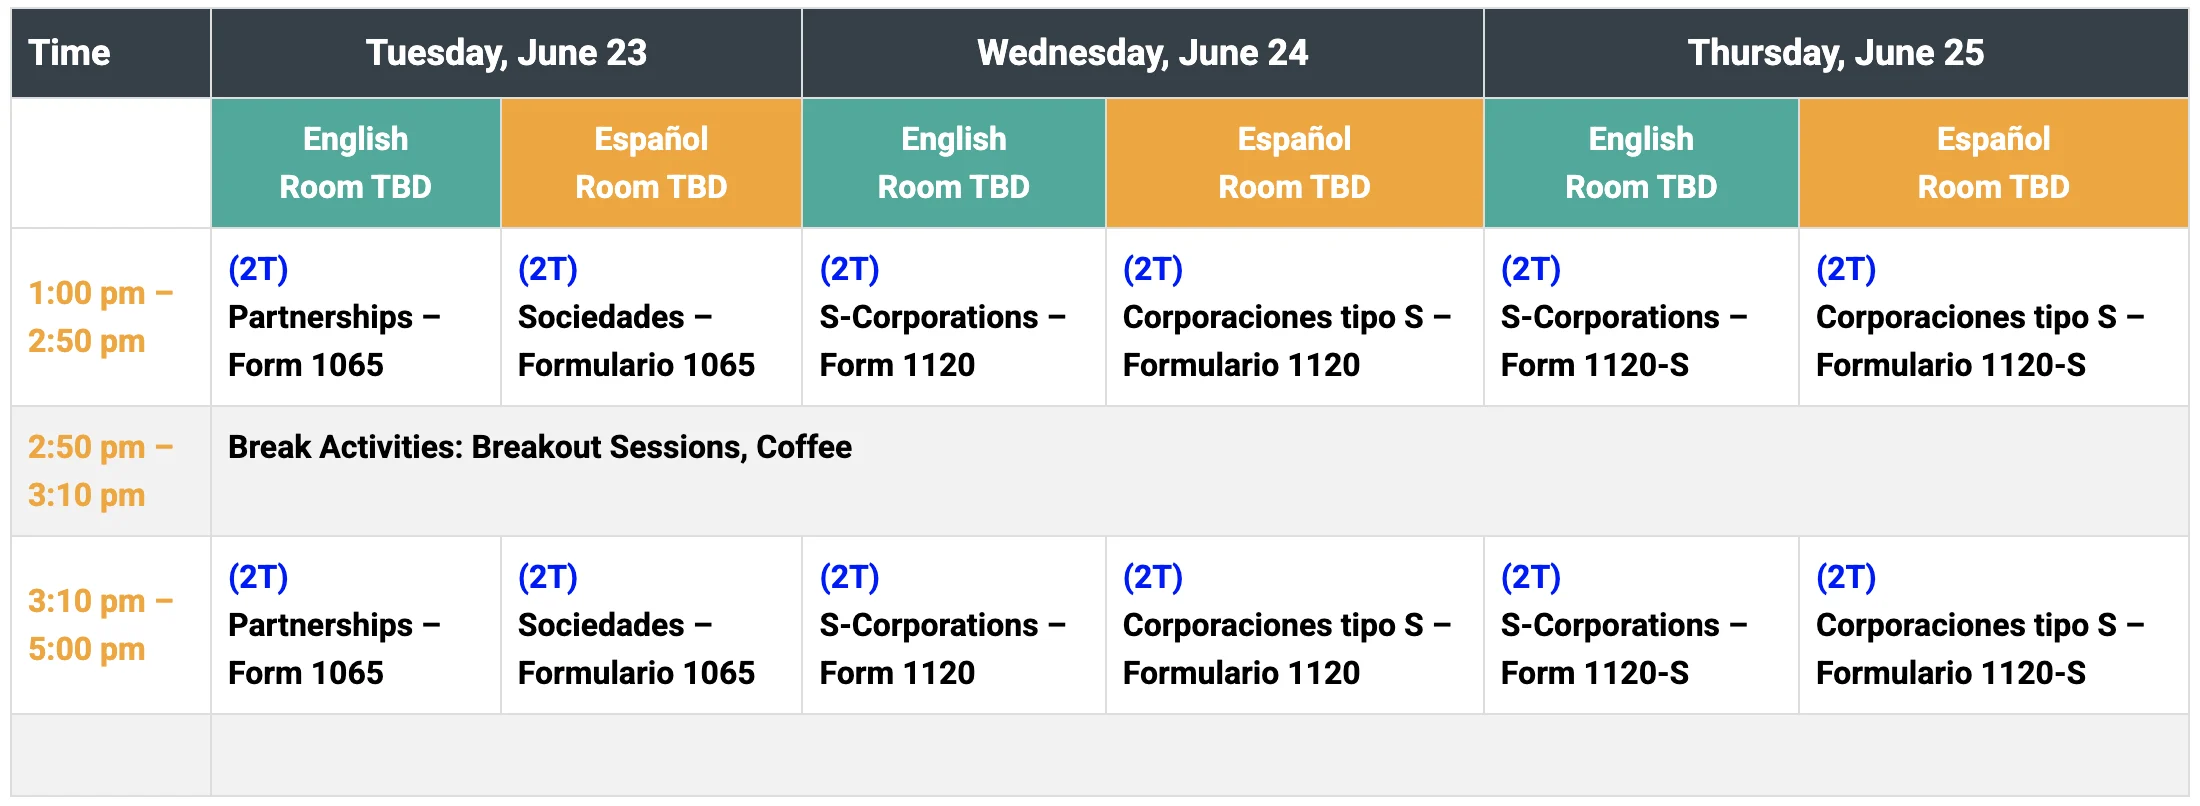
Task: Open the 1:00 pm Sociedades – Formulario 1065 session
Action: pos(636,340)
